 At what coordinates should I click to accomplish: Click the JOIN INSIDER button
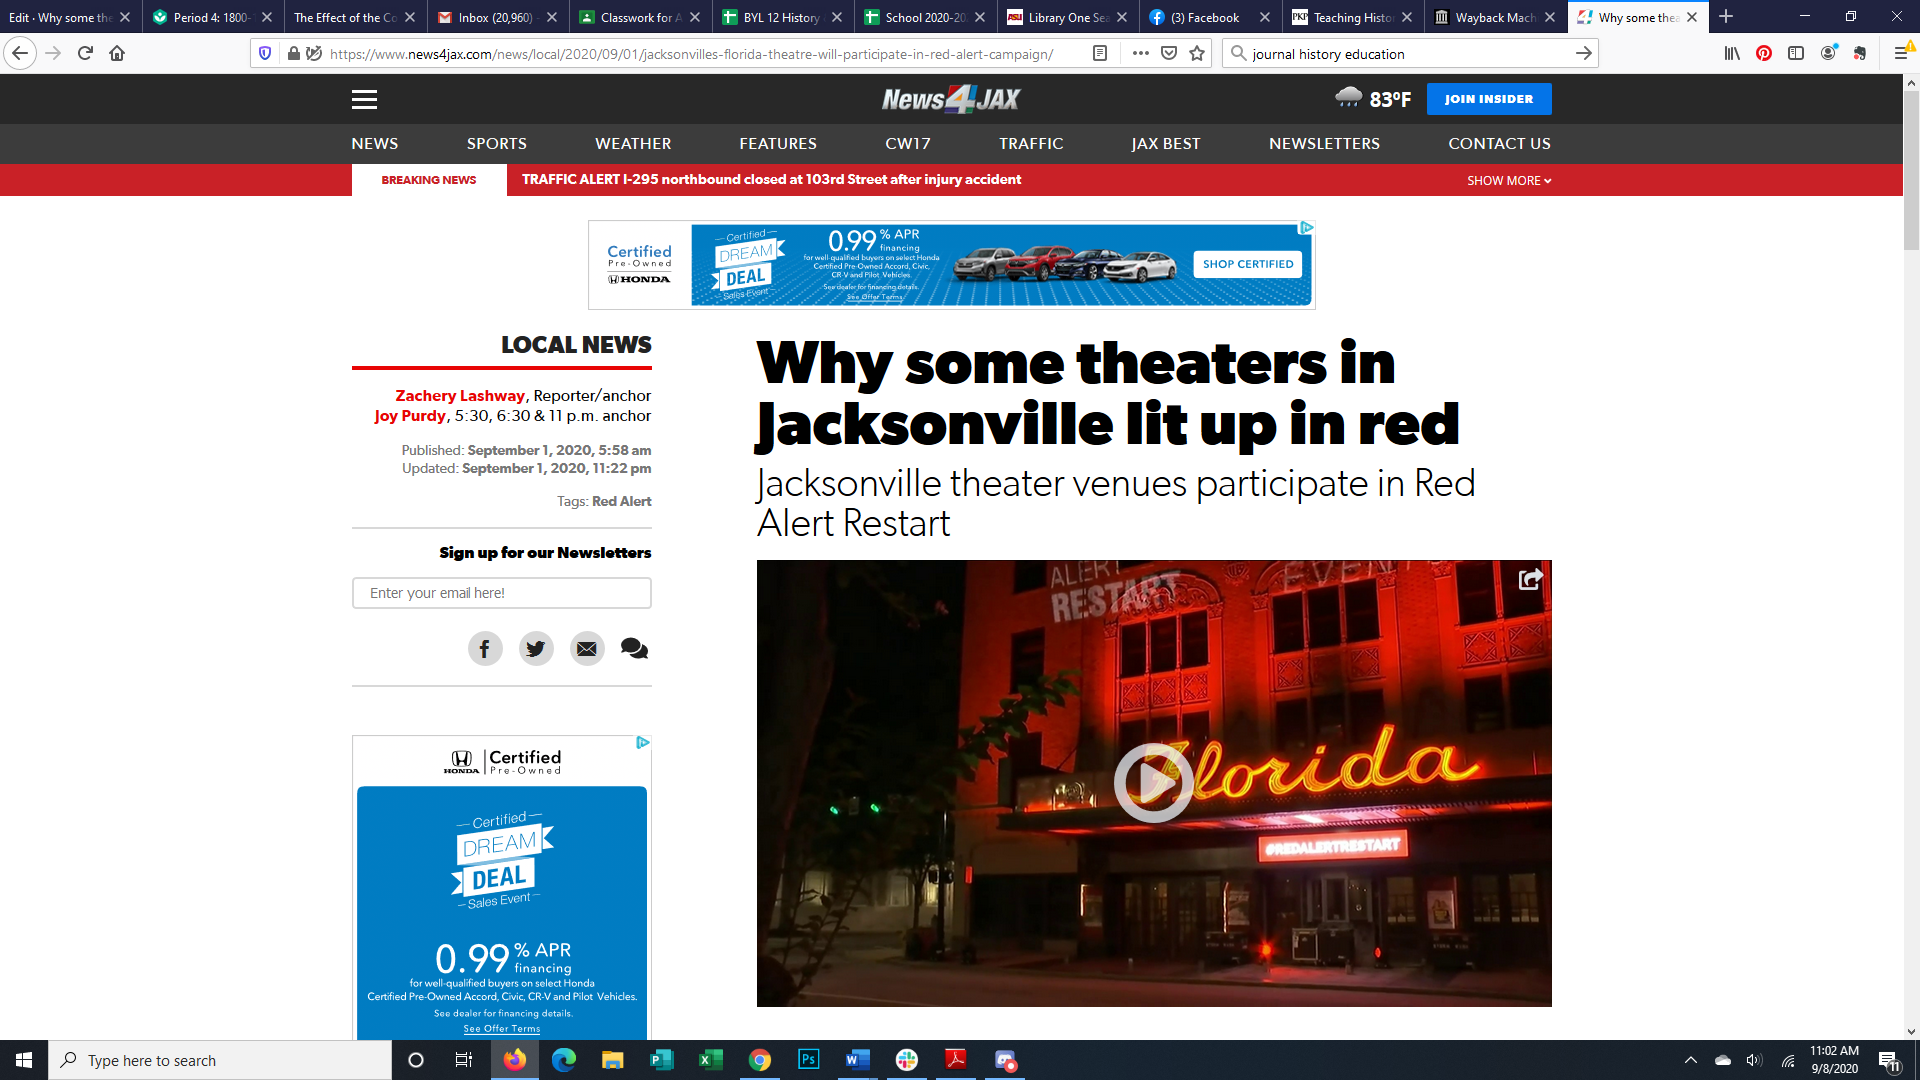point(1488,99)
